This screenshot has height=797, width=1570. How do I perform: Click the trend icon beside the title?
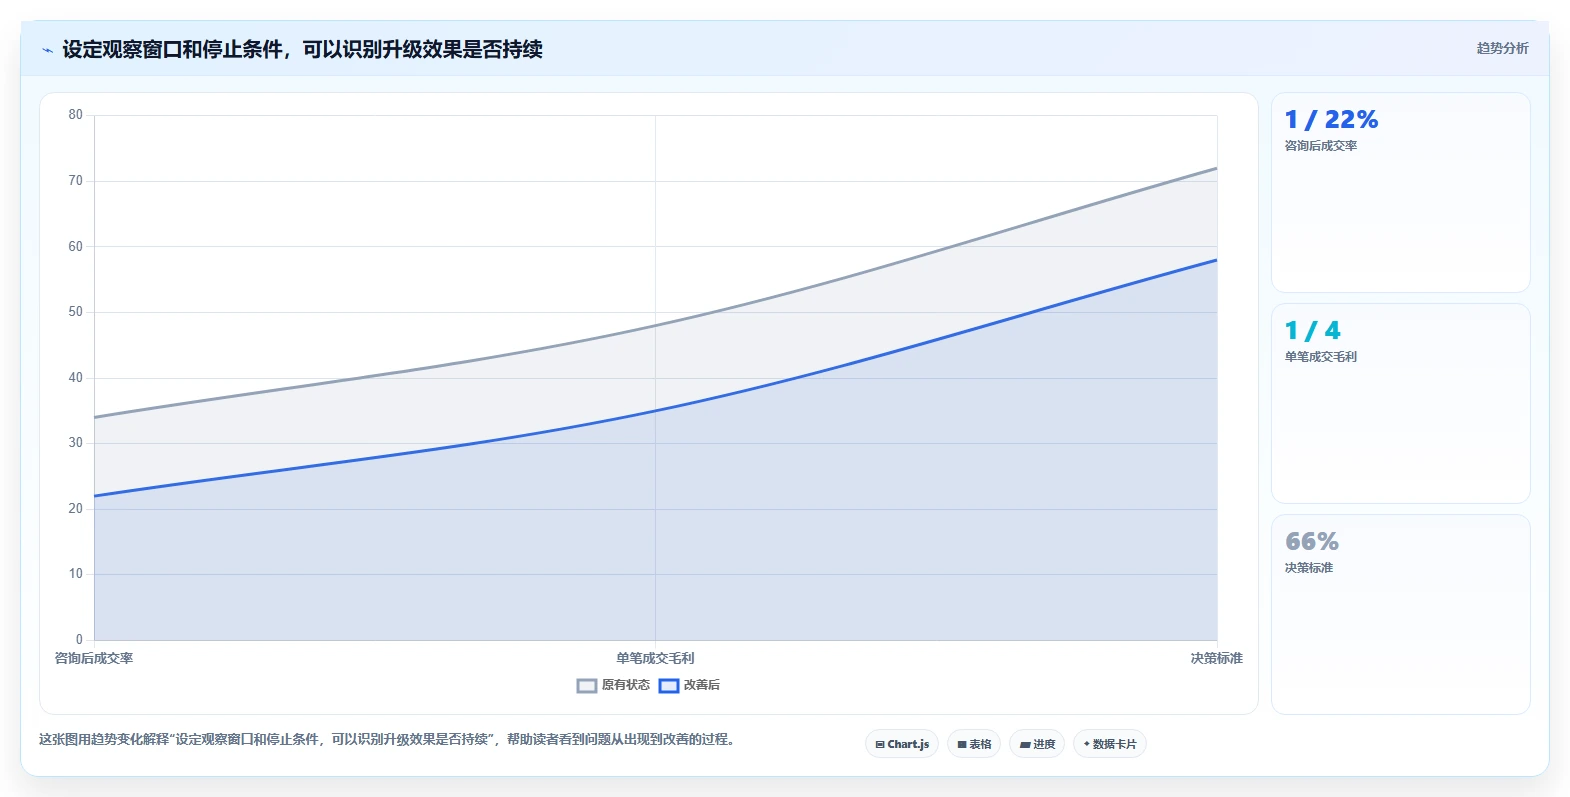pyautogui.click(x=47, y=50)
